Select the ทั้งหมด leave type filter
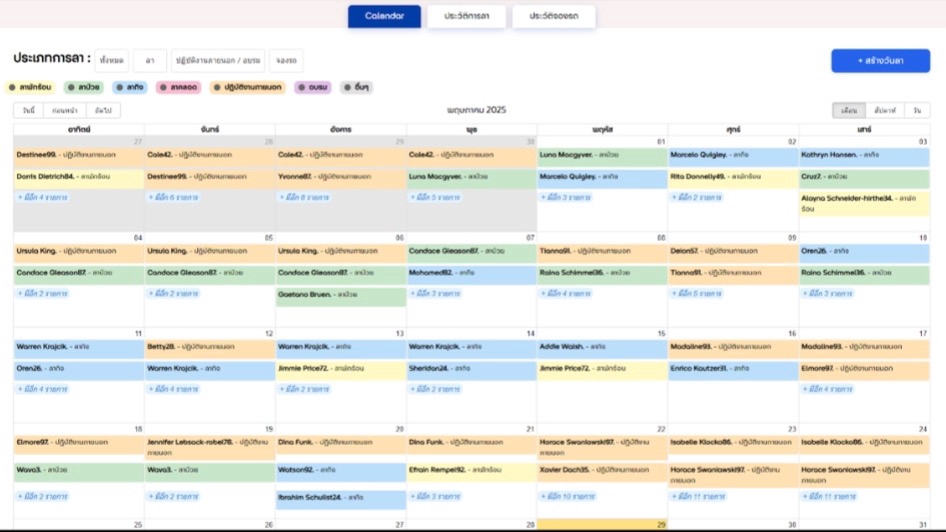 click(x=111, y=61)
